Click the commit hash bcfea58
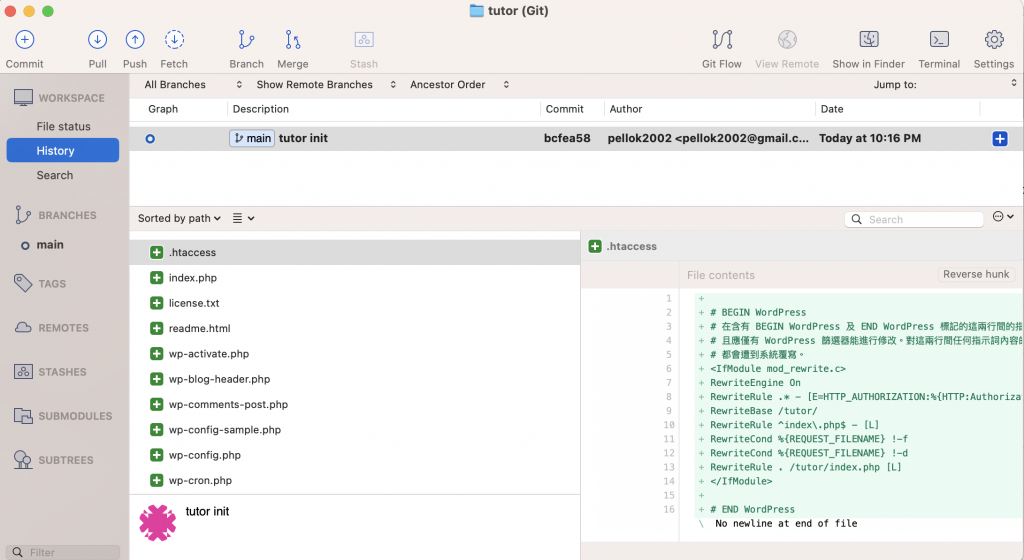Image resolution: width=1024 pixels, height=560 pixels. coord(567,138)
